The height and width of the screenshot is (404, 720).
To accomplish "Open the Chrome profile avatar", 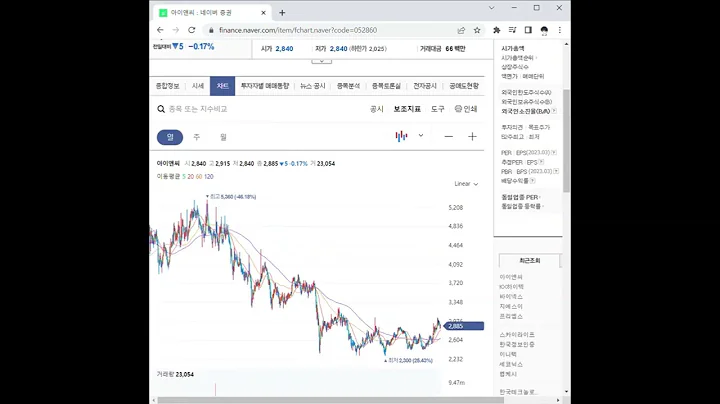I will [x=544, y=30].
